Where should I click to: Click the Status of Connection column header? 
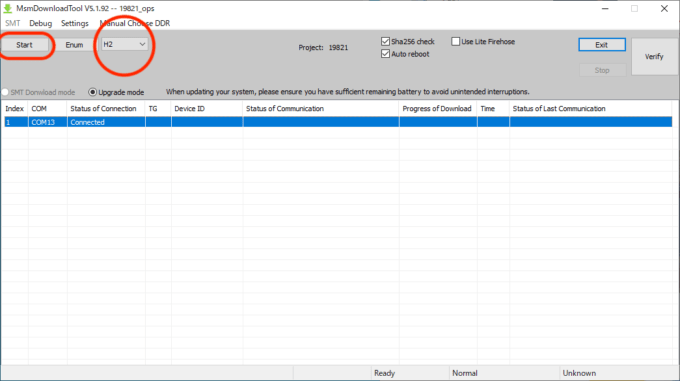[106, 109]
